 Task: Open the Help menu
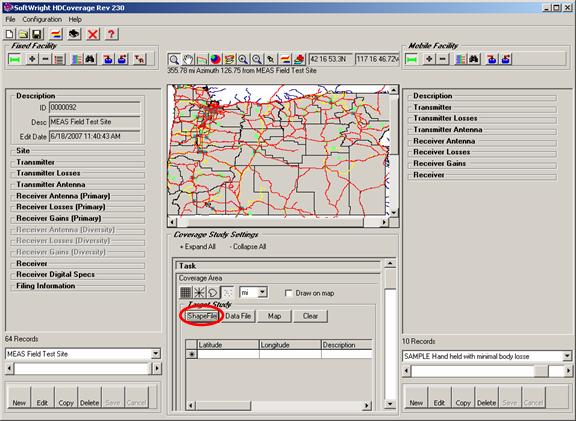coord(75,19)
